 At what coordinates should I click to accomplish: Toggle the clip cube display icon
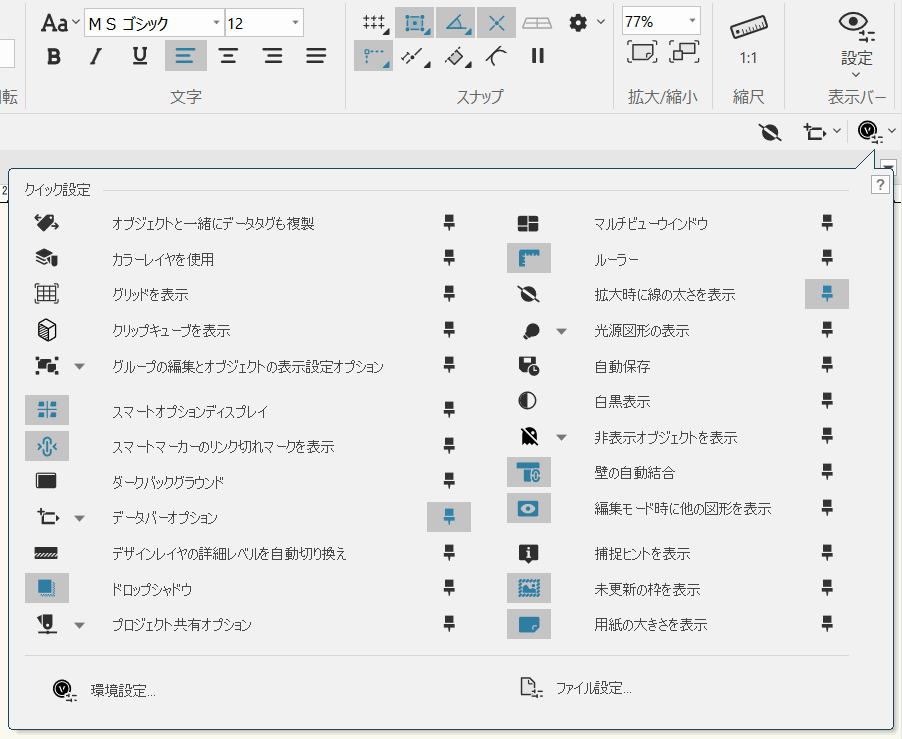(47, 330)
